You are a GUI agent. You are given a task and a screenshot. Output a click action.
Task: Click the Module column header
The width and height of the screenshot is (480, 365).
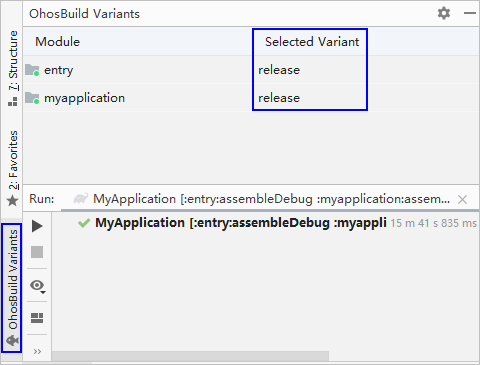[x=58, y=42]
